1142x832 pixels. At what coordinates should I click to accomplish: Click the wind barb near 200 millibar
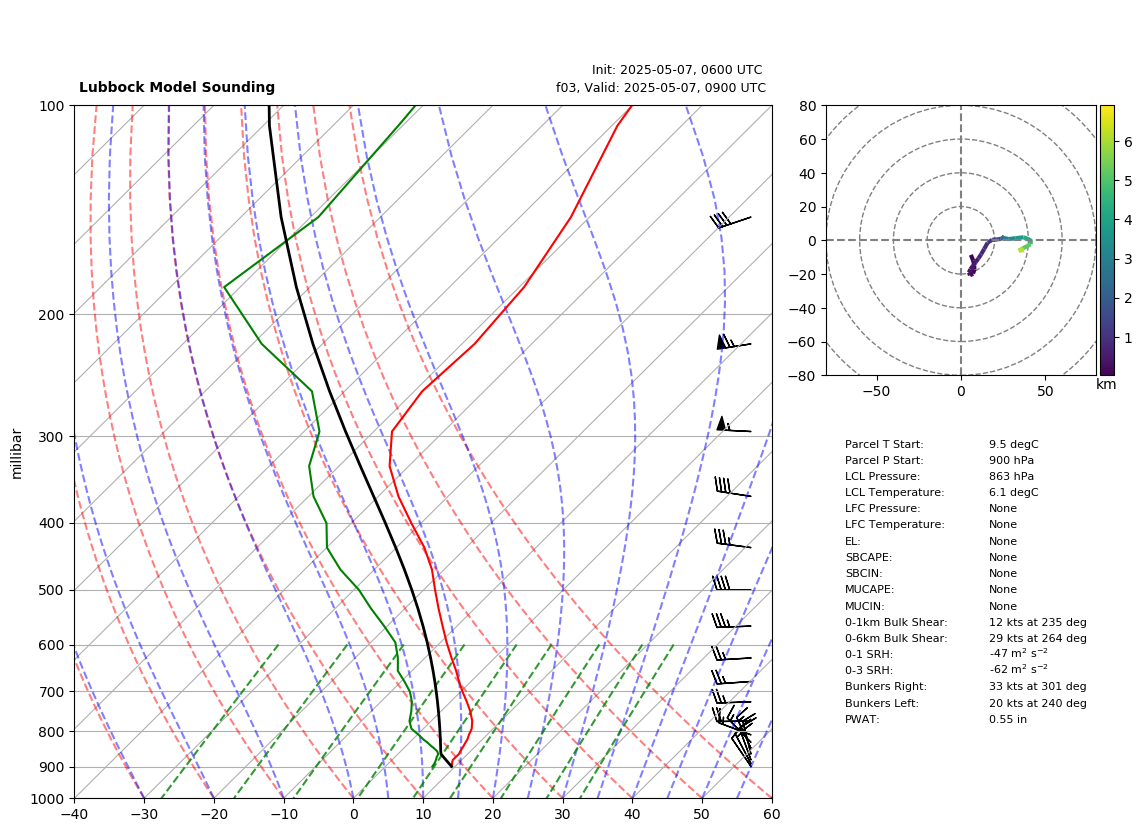tap(733, 342)
